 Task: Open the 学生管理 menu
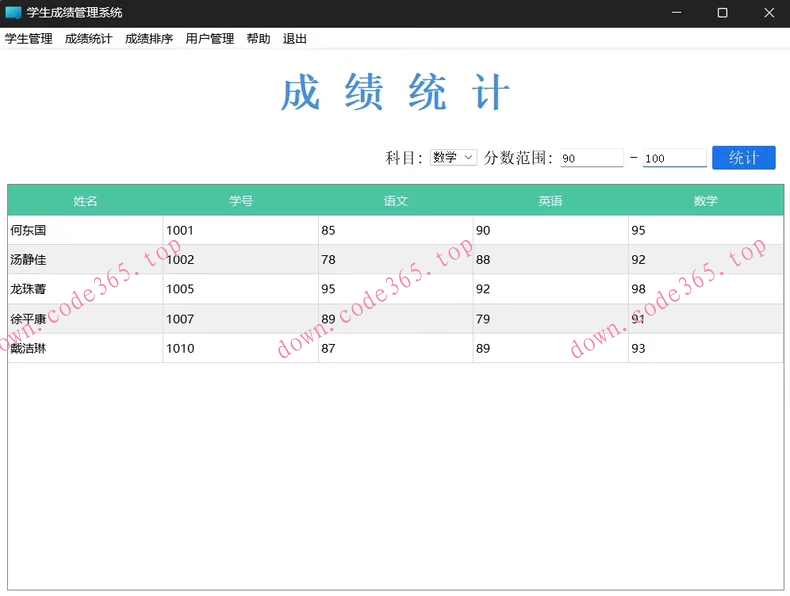(x=29, y=39)
